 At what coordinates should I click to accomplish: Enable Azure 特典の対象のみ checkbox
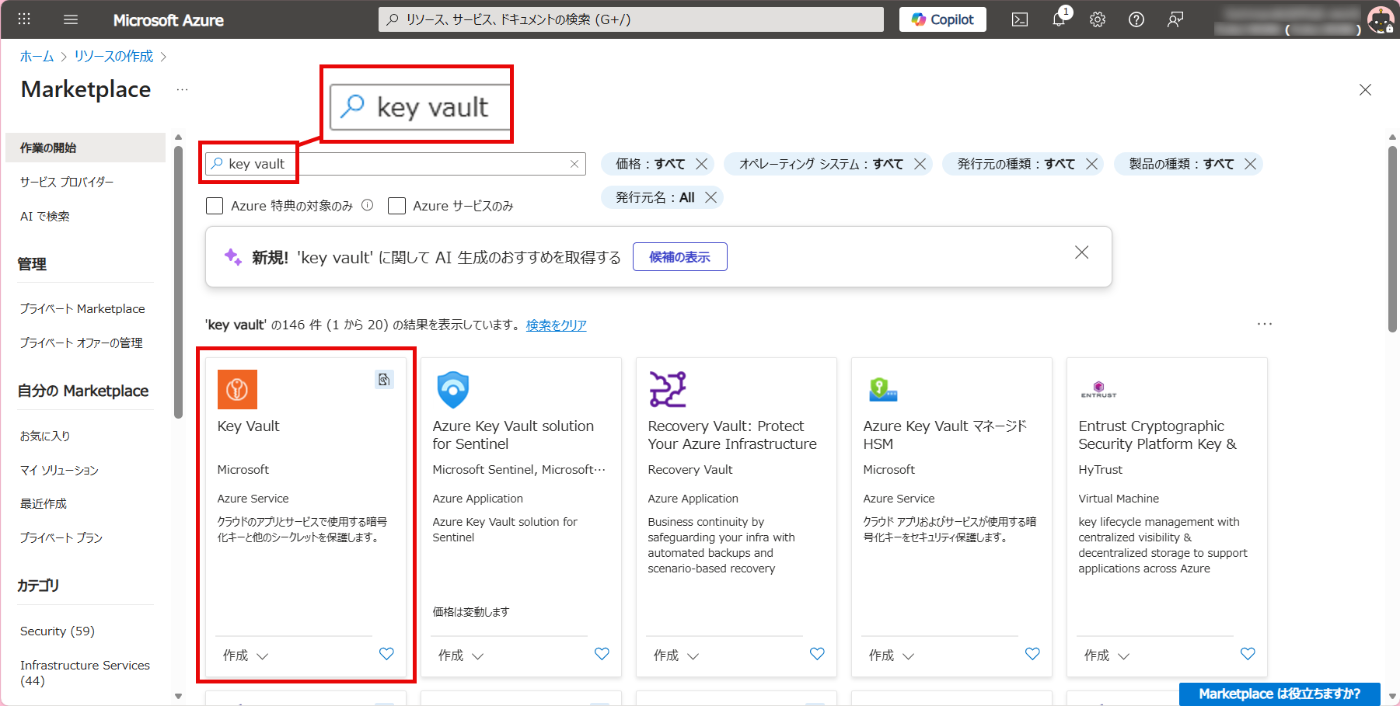point(214,206)
